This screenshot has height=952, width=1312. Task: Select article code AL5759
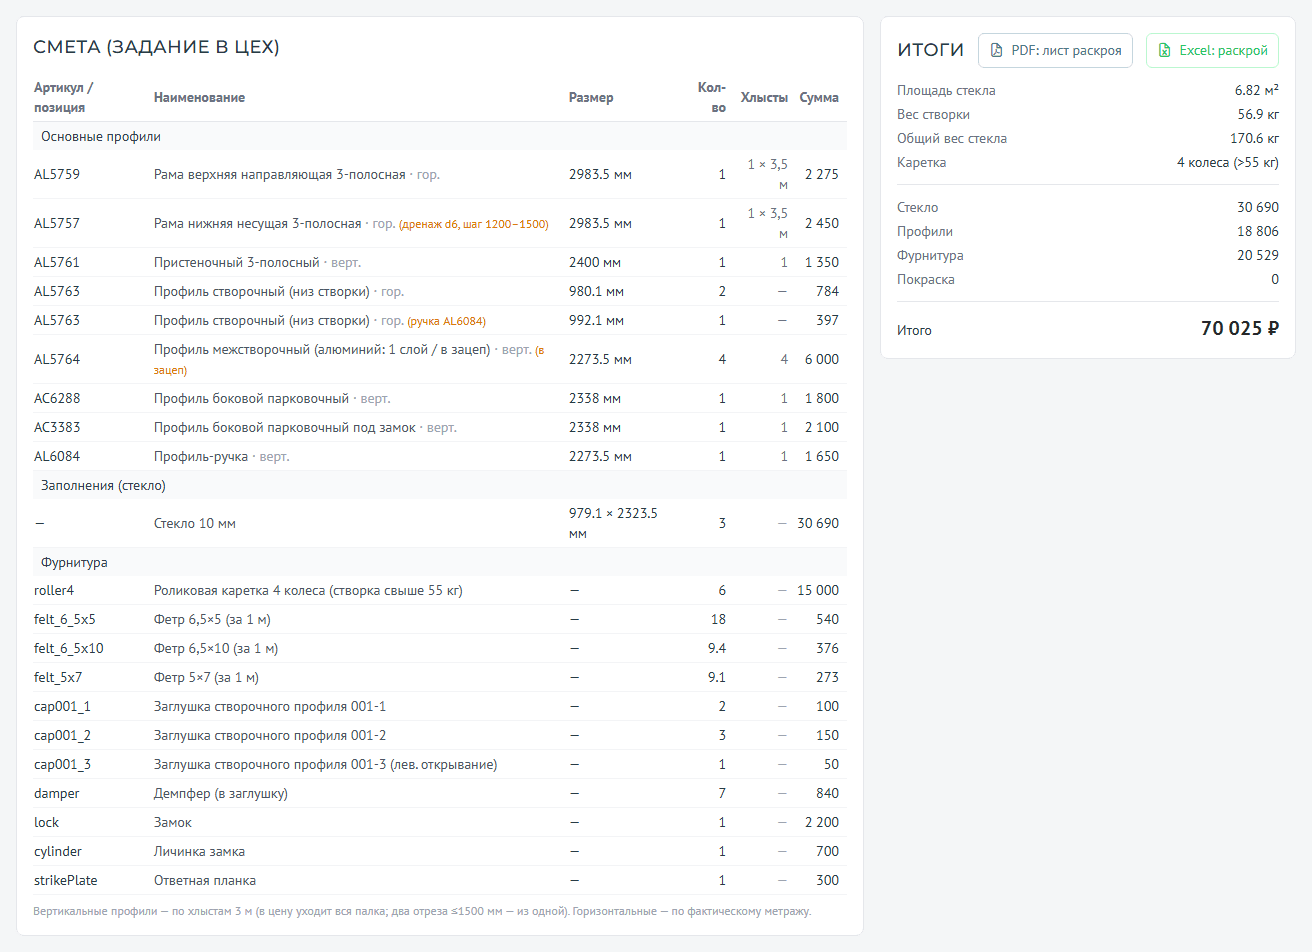57,174
